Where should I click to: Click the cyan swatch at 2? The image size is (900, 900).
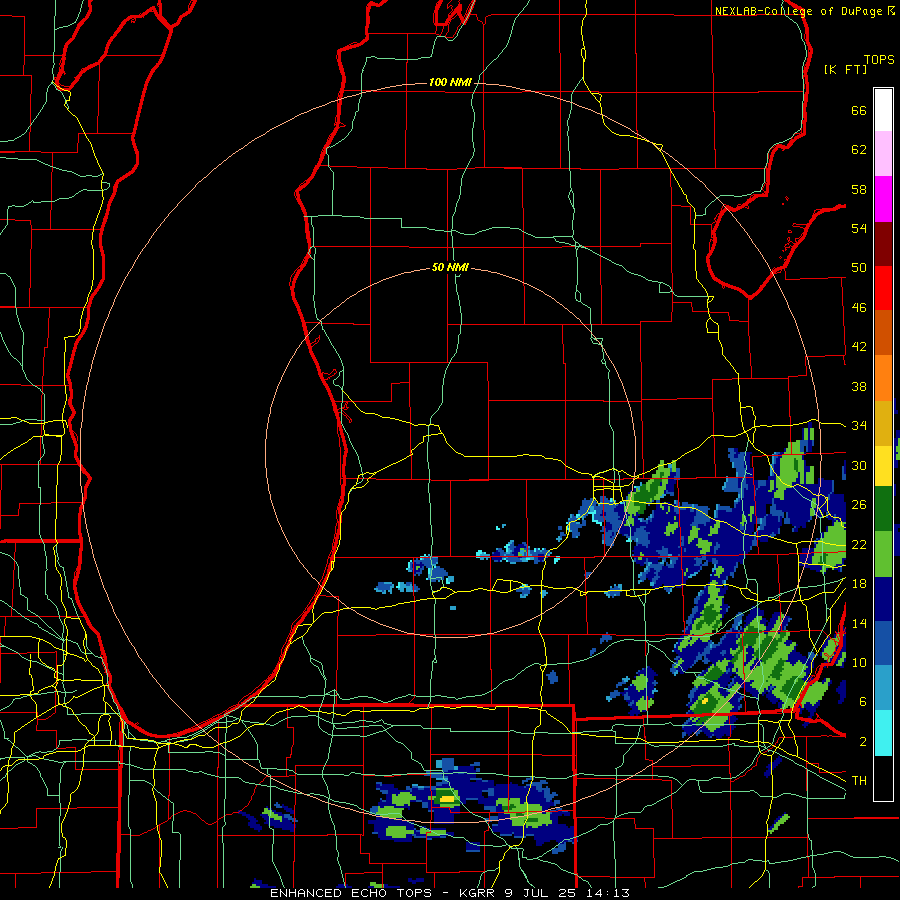pos(883,733)
